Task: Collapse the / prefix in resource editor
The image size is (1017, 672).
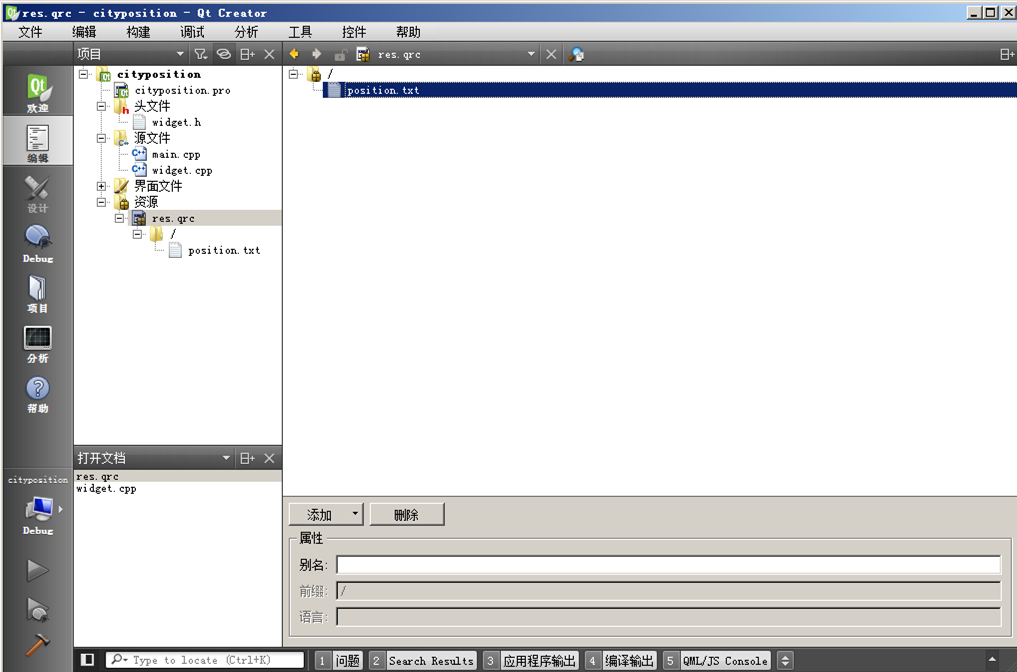Action: (x=294, y=74)
